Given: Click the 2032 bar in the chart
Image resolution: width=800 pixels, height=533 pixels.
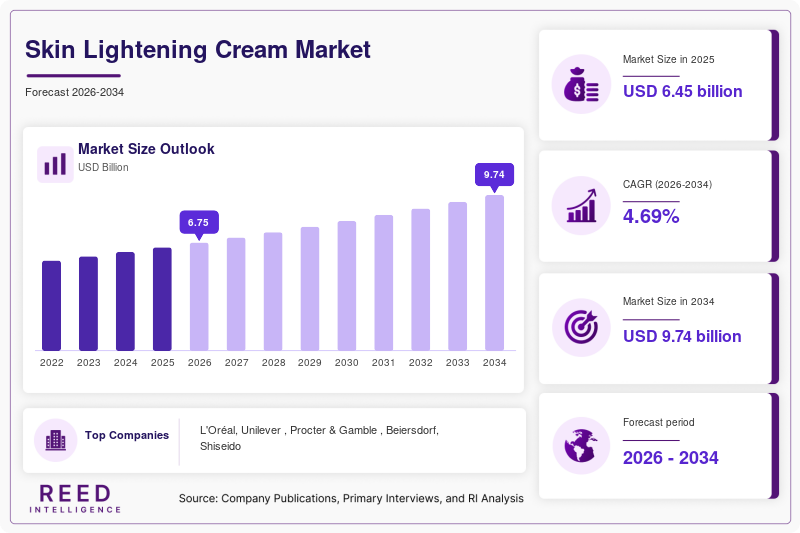Looking at the screenshot, I should point(420,280).
